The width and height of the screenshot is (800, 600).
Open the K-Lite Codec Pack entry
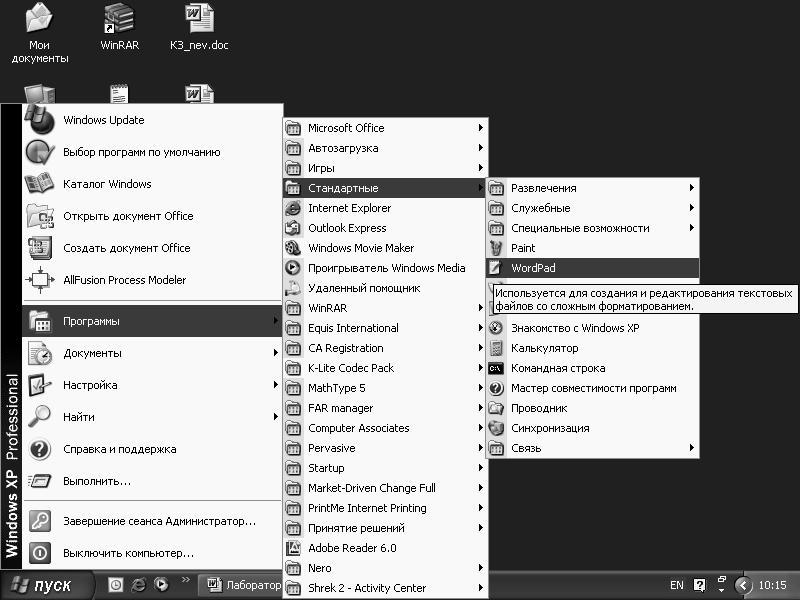pos(384,368)
